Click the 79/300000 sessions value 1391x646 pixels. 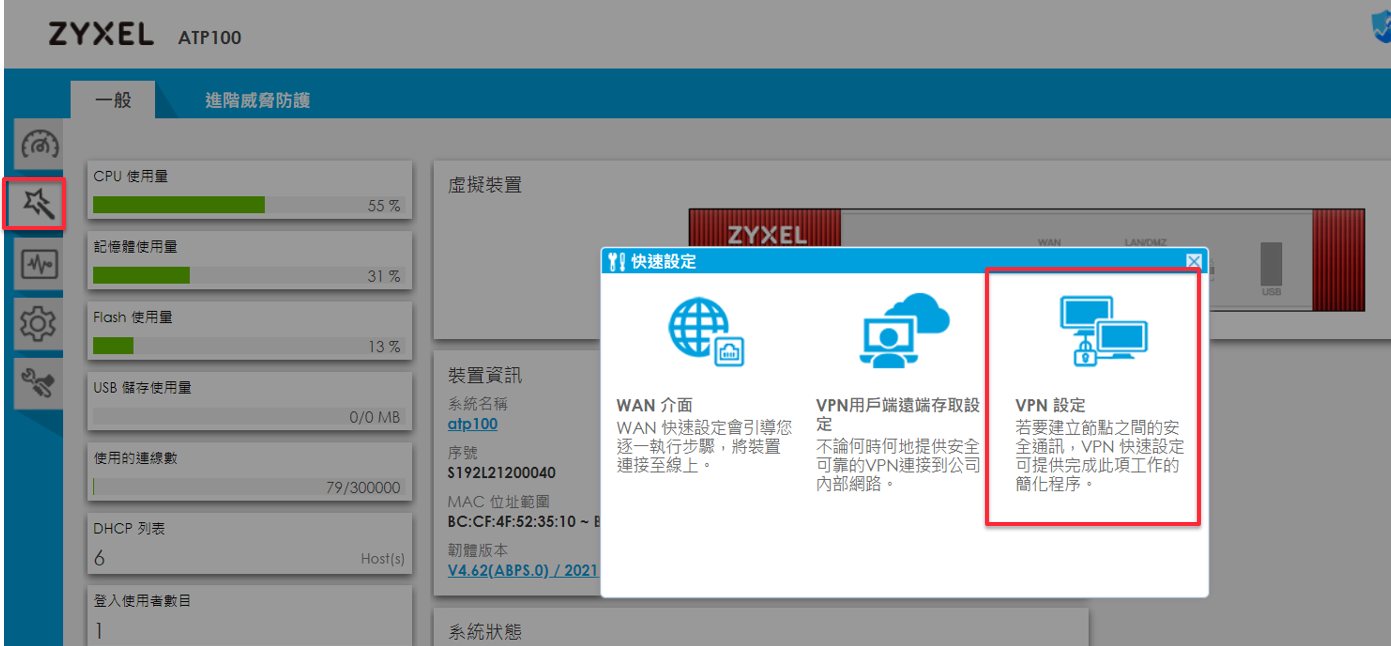[363, 488]
